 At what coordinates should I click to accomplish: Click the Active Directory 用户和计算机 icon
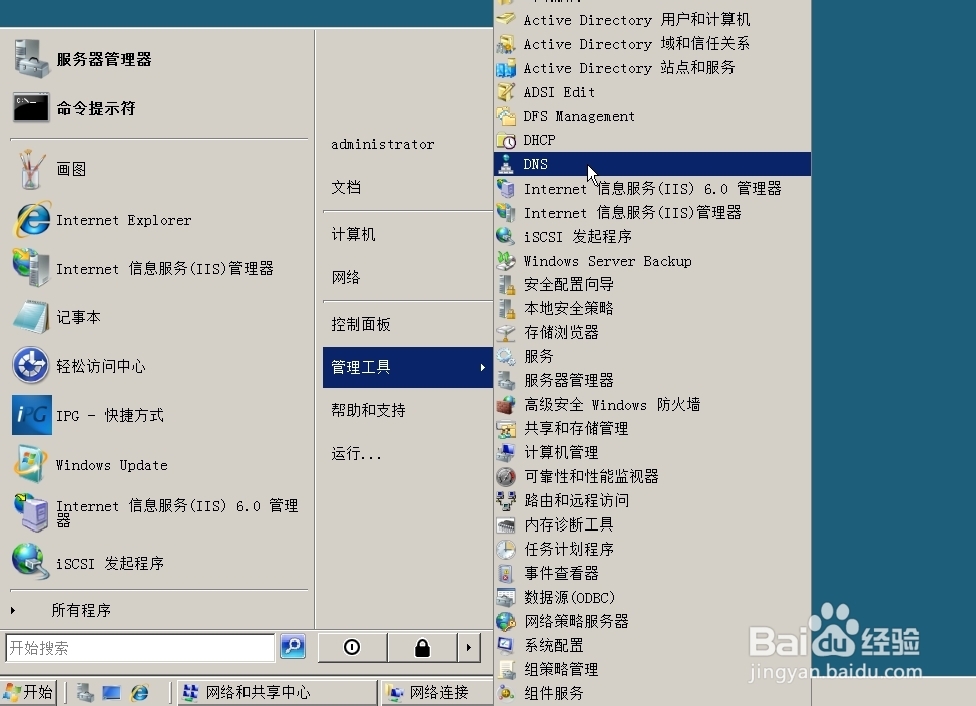[x=506, y=19]
